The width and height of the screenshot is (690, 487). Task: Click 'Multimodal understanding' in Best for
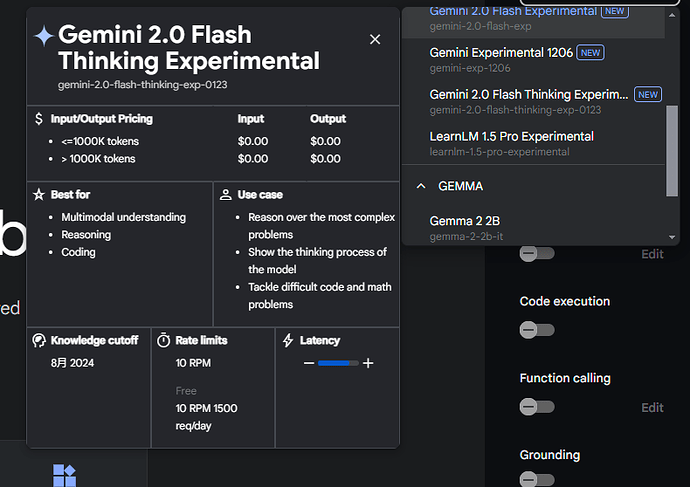tap(124, 217)
